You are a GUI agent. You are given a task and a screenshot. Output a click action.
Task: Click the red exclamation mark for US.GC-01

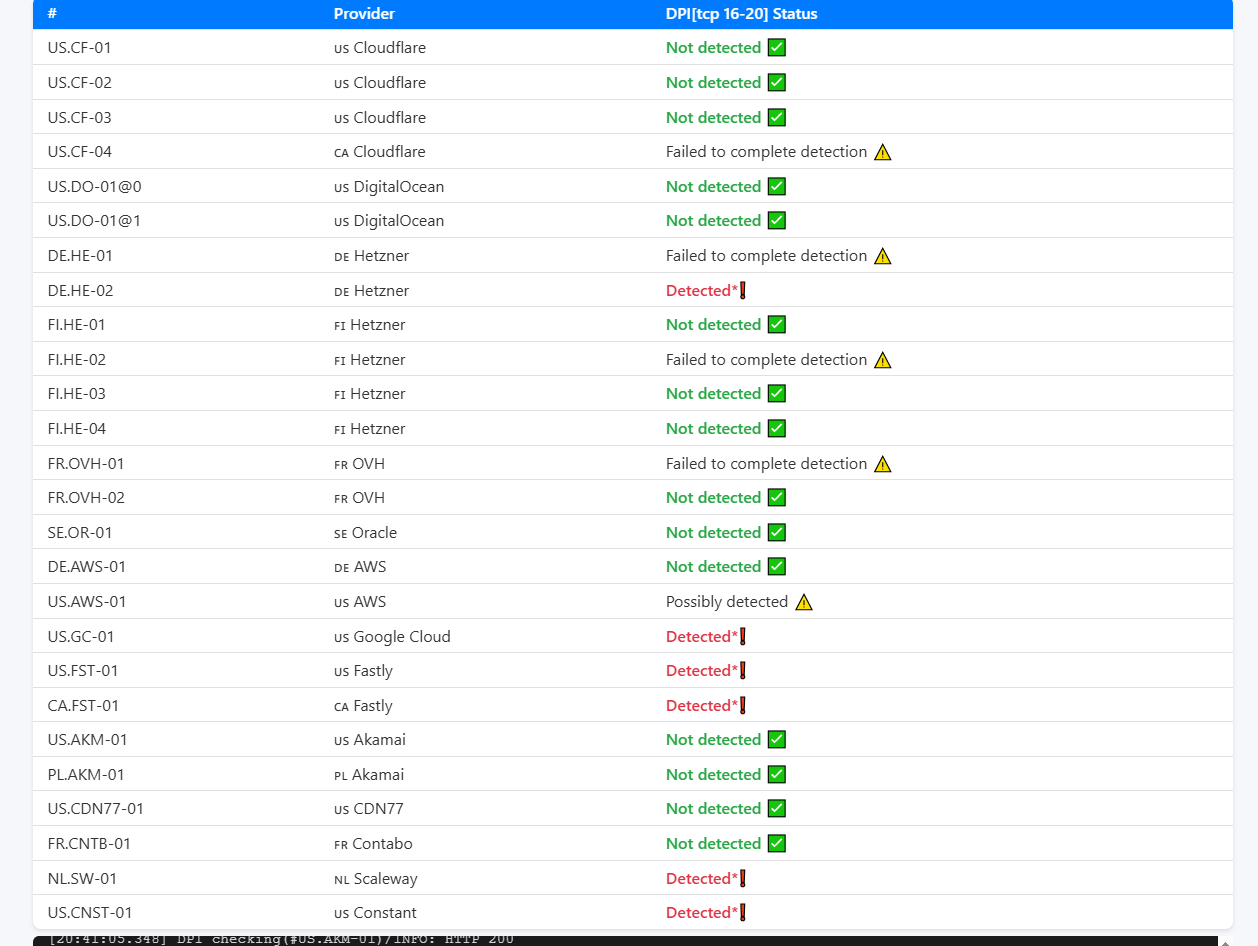click(743, 636)
